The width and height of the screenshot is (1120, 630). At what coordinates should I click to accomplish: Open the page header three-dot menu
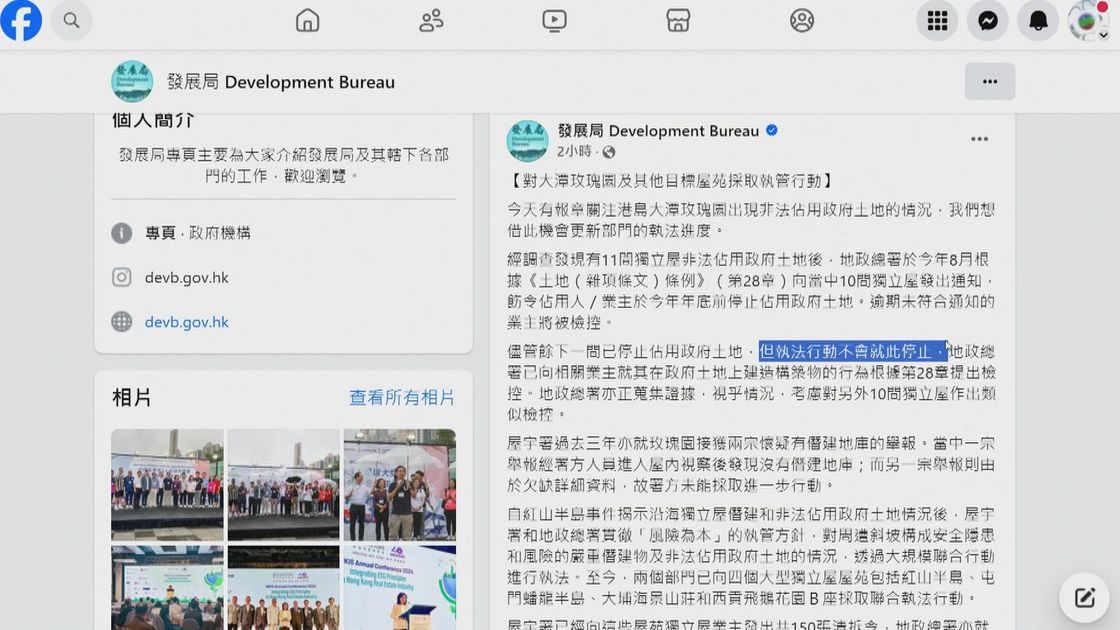point(989,80)
